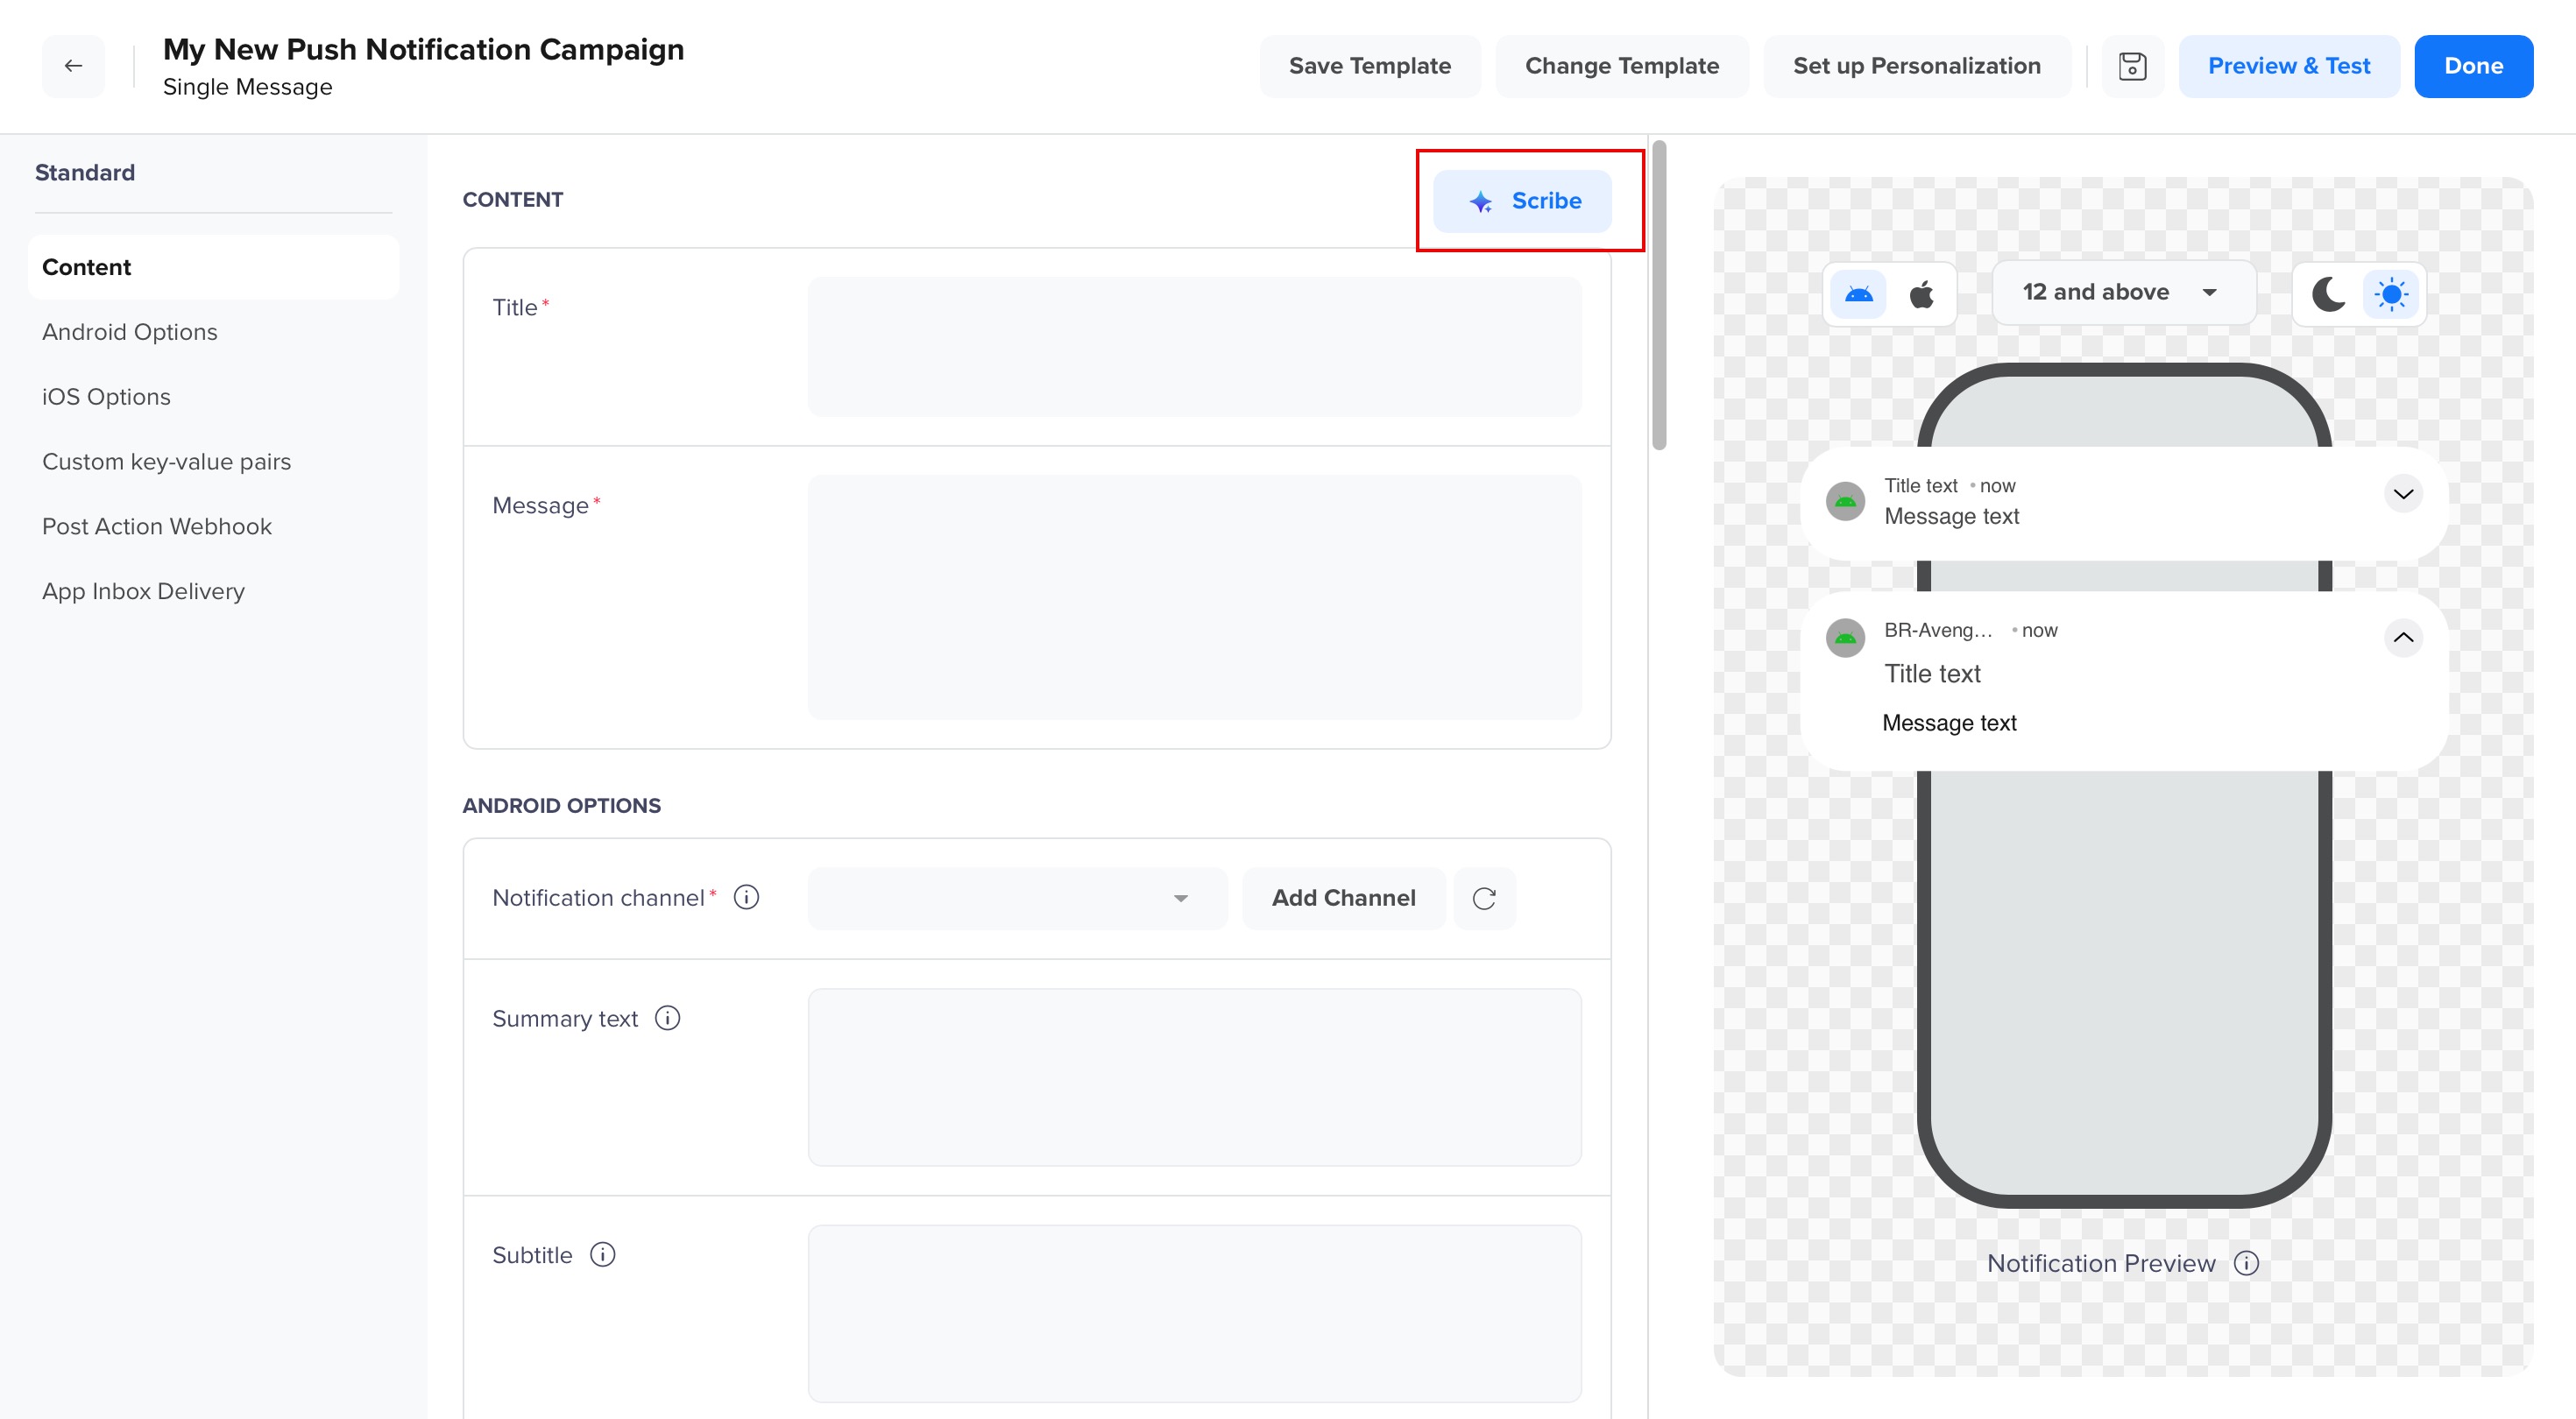The width and height of the screenshot is (2576, 1419).
Task: Focus the Summary text field
Action: (x=1194, y=1077)
